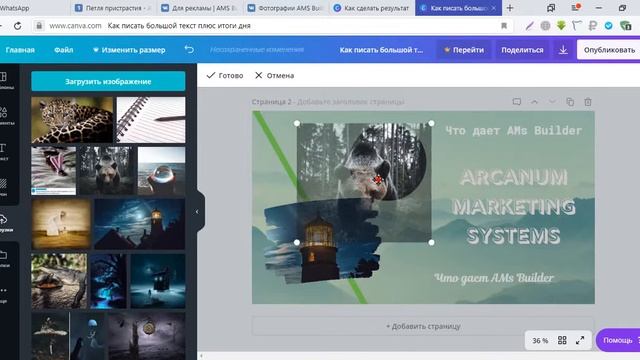640x360 pixels.
Task: Click the Опубликовать button
Action: (x=609, y=50)
